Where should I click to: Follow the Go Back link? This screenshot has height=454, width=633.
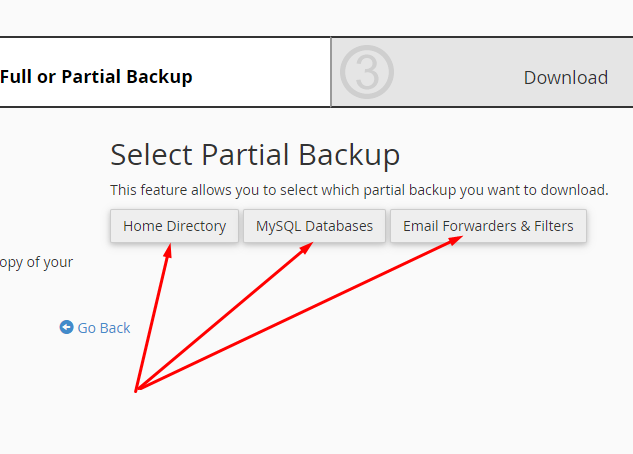103,328
